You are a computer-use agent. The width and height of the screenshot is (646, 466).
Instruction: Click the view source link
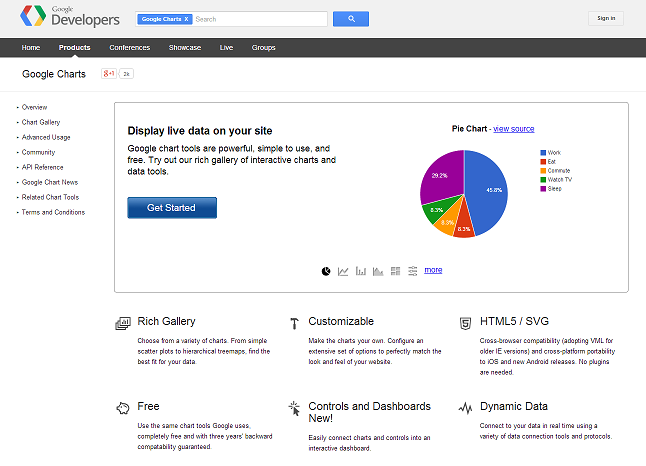(514, 129)
